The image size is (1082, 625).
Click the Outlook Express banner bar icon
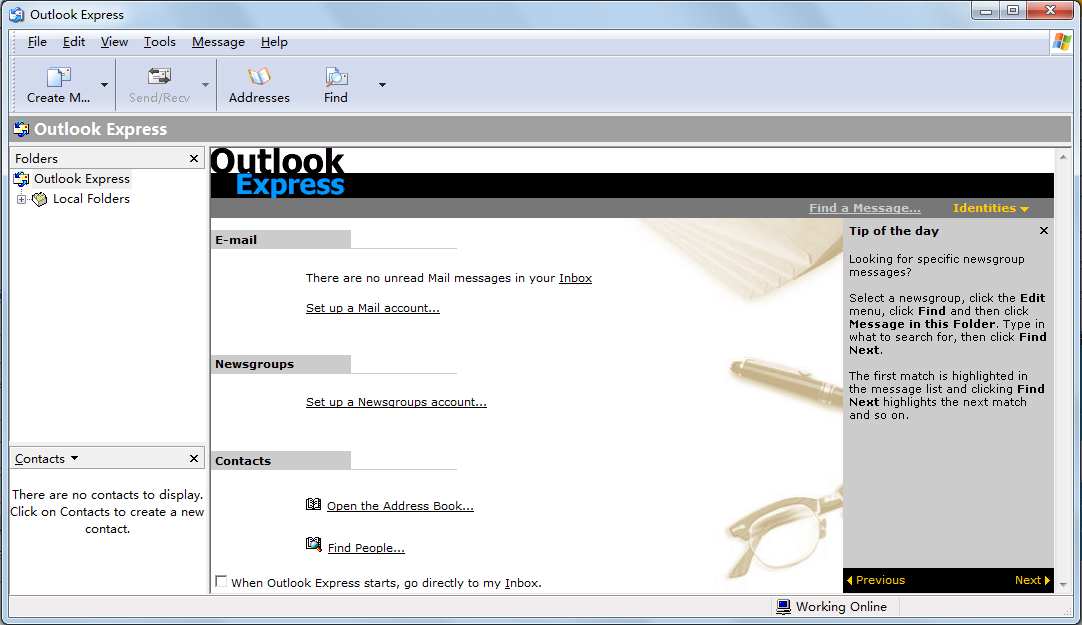[x=21, y=129]
